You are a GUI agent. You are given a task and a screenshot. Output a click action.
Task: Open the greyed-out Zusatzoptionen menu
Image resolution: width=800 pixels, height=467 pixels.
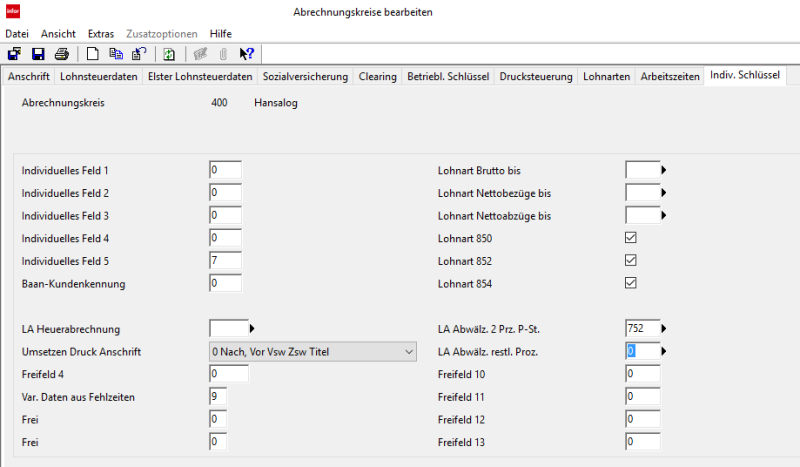[x=162, y=34]
